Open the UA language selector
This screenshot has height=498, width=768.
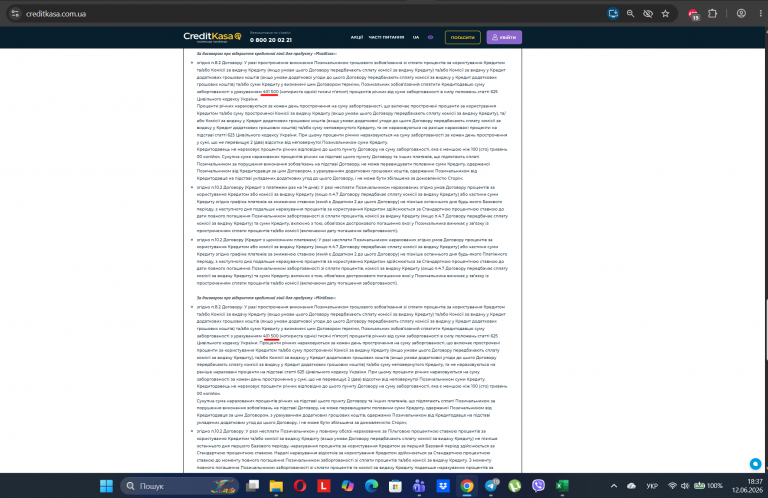click(x=416, y=37)
